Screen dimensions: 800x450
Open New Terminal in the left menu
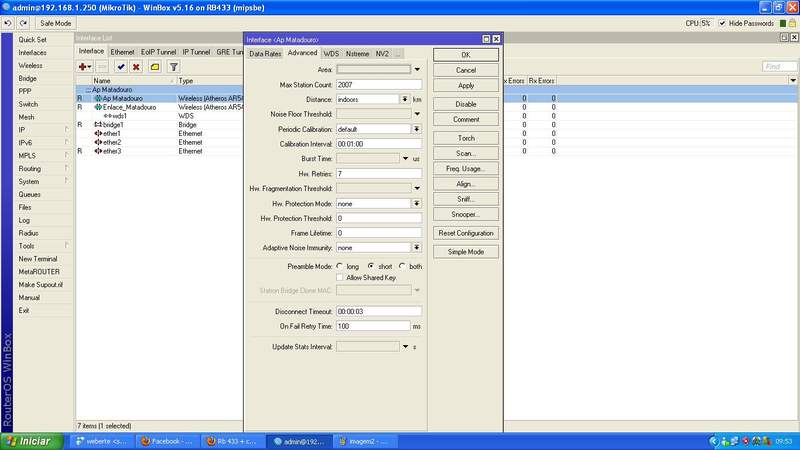coord(38,259)
